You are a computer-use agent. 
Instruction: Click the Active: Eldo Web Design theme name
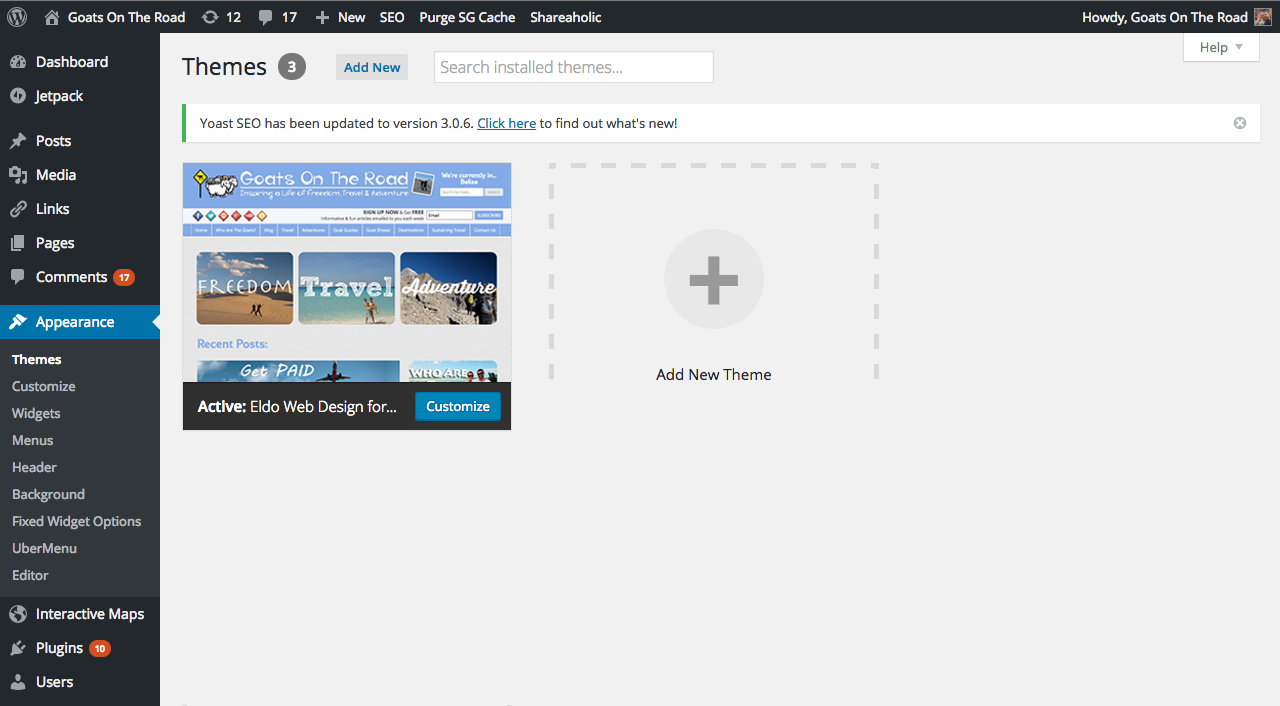coord(297,406)
